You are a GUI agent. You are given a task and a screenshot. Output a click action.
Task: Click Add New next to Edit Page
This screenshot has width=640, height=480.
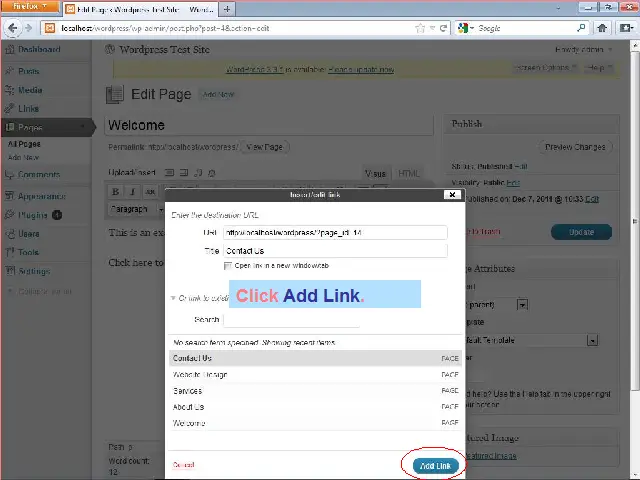pos(218,94)
